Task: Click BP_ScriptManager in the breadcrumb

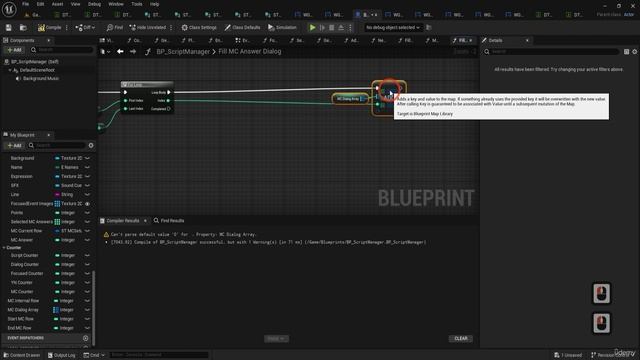Action: click(x=183, y=51)
